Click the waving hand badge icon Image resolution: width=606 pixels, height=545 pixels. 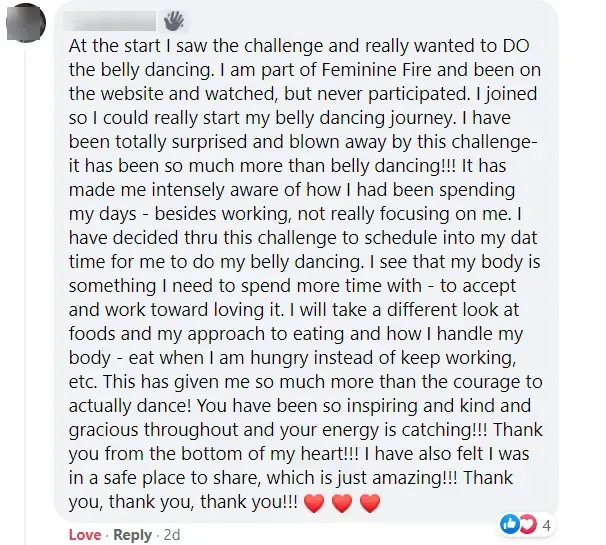pos(174,21)
